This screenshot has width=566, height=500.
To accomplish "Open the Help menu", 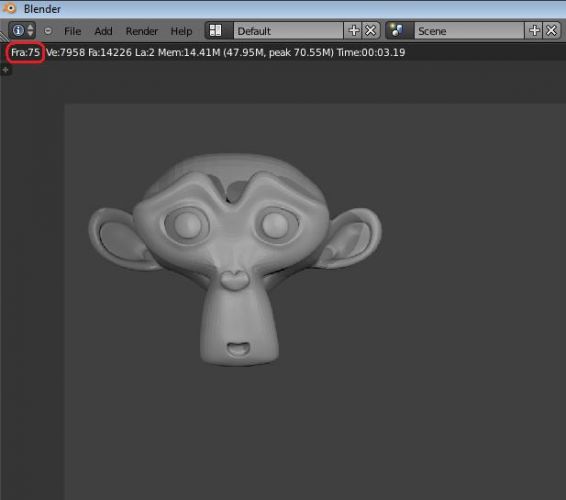I will tap(181, 31).
